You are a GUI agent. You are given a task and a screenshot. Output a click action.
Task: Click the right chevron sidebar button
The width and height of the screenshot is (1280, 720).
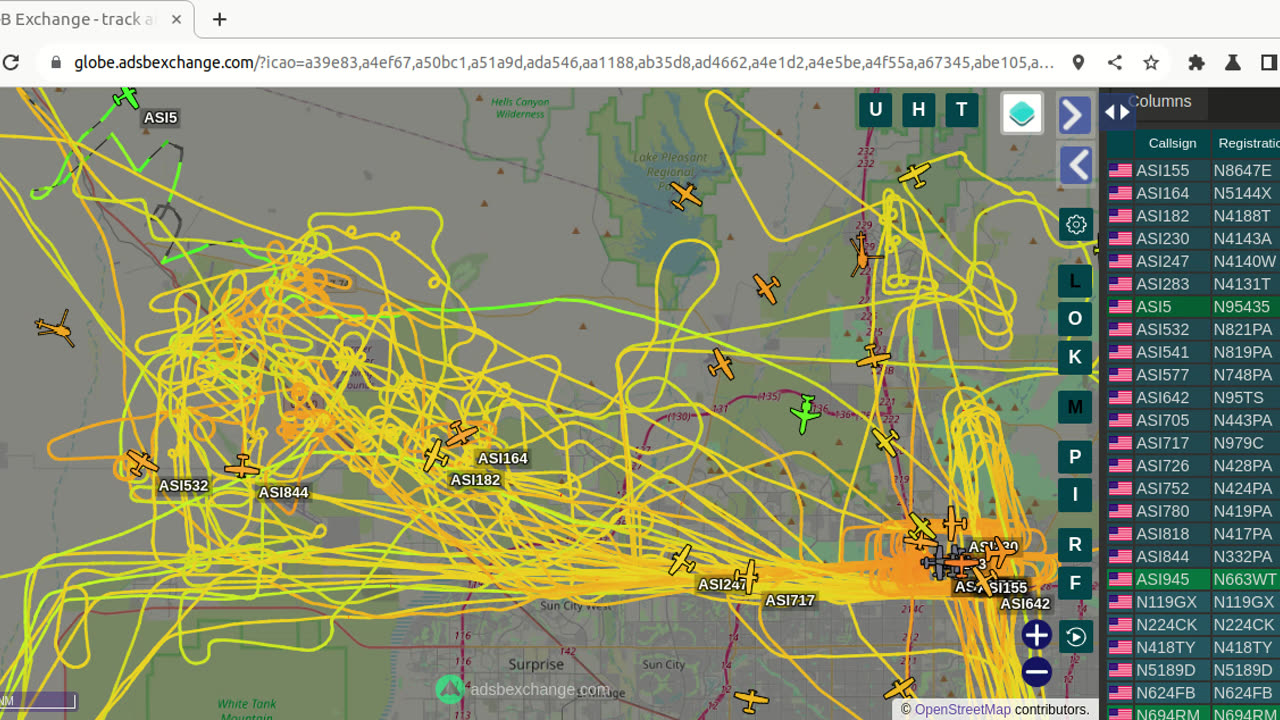click(1075, 115)
